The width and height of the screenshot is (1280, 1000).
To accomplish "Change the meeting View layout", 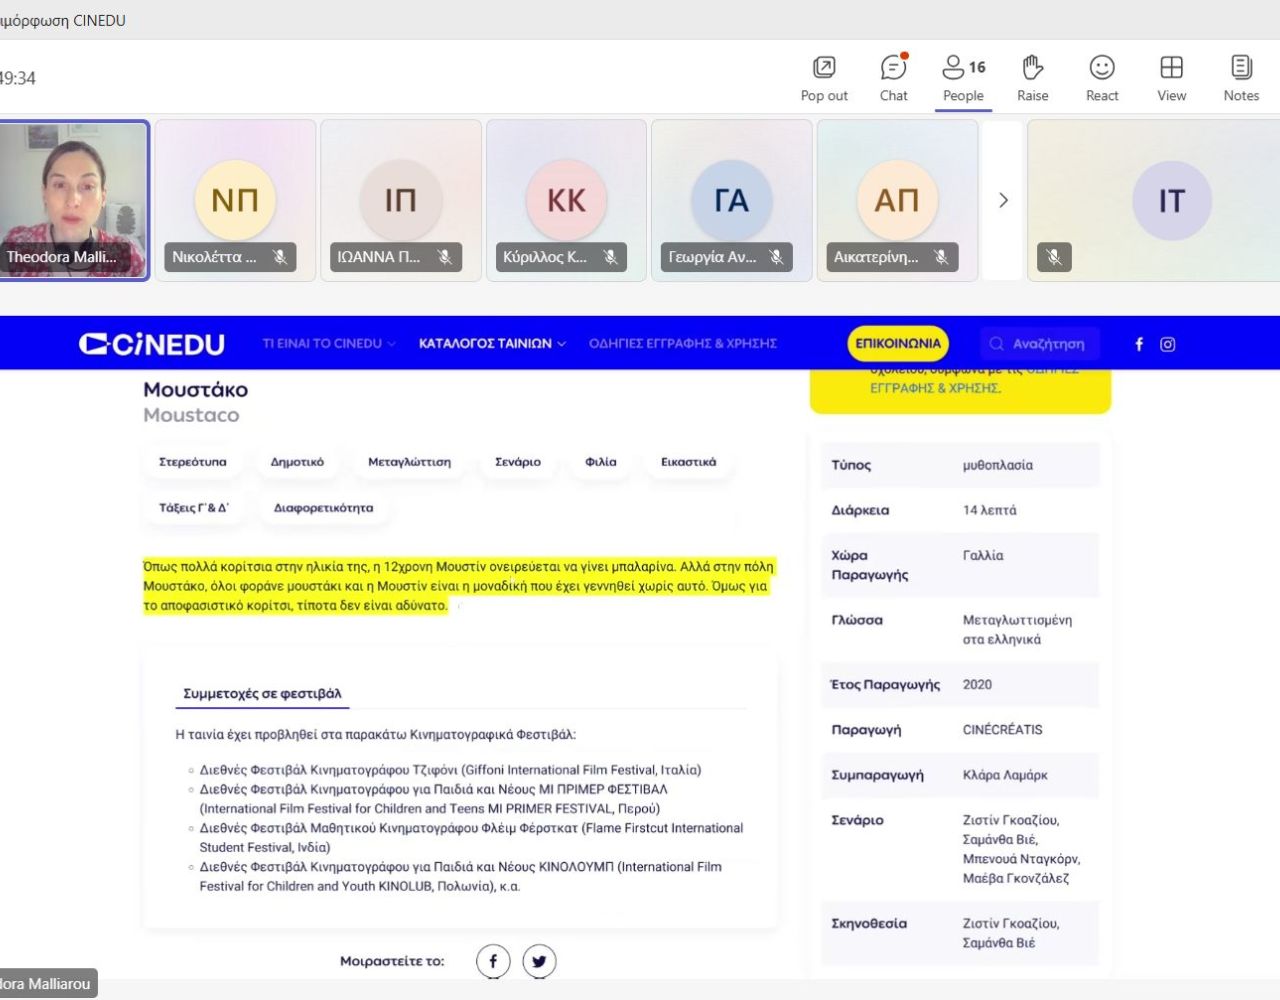I will [1171, 78].
